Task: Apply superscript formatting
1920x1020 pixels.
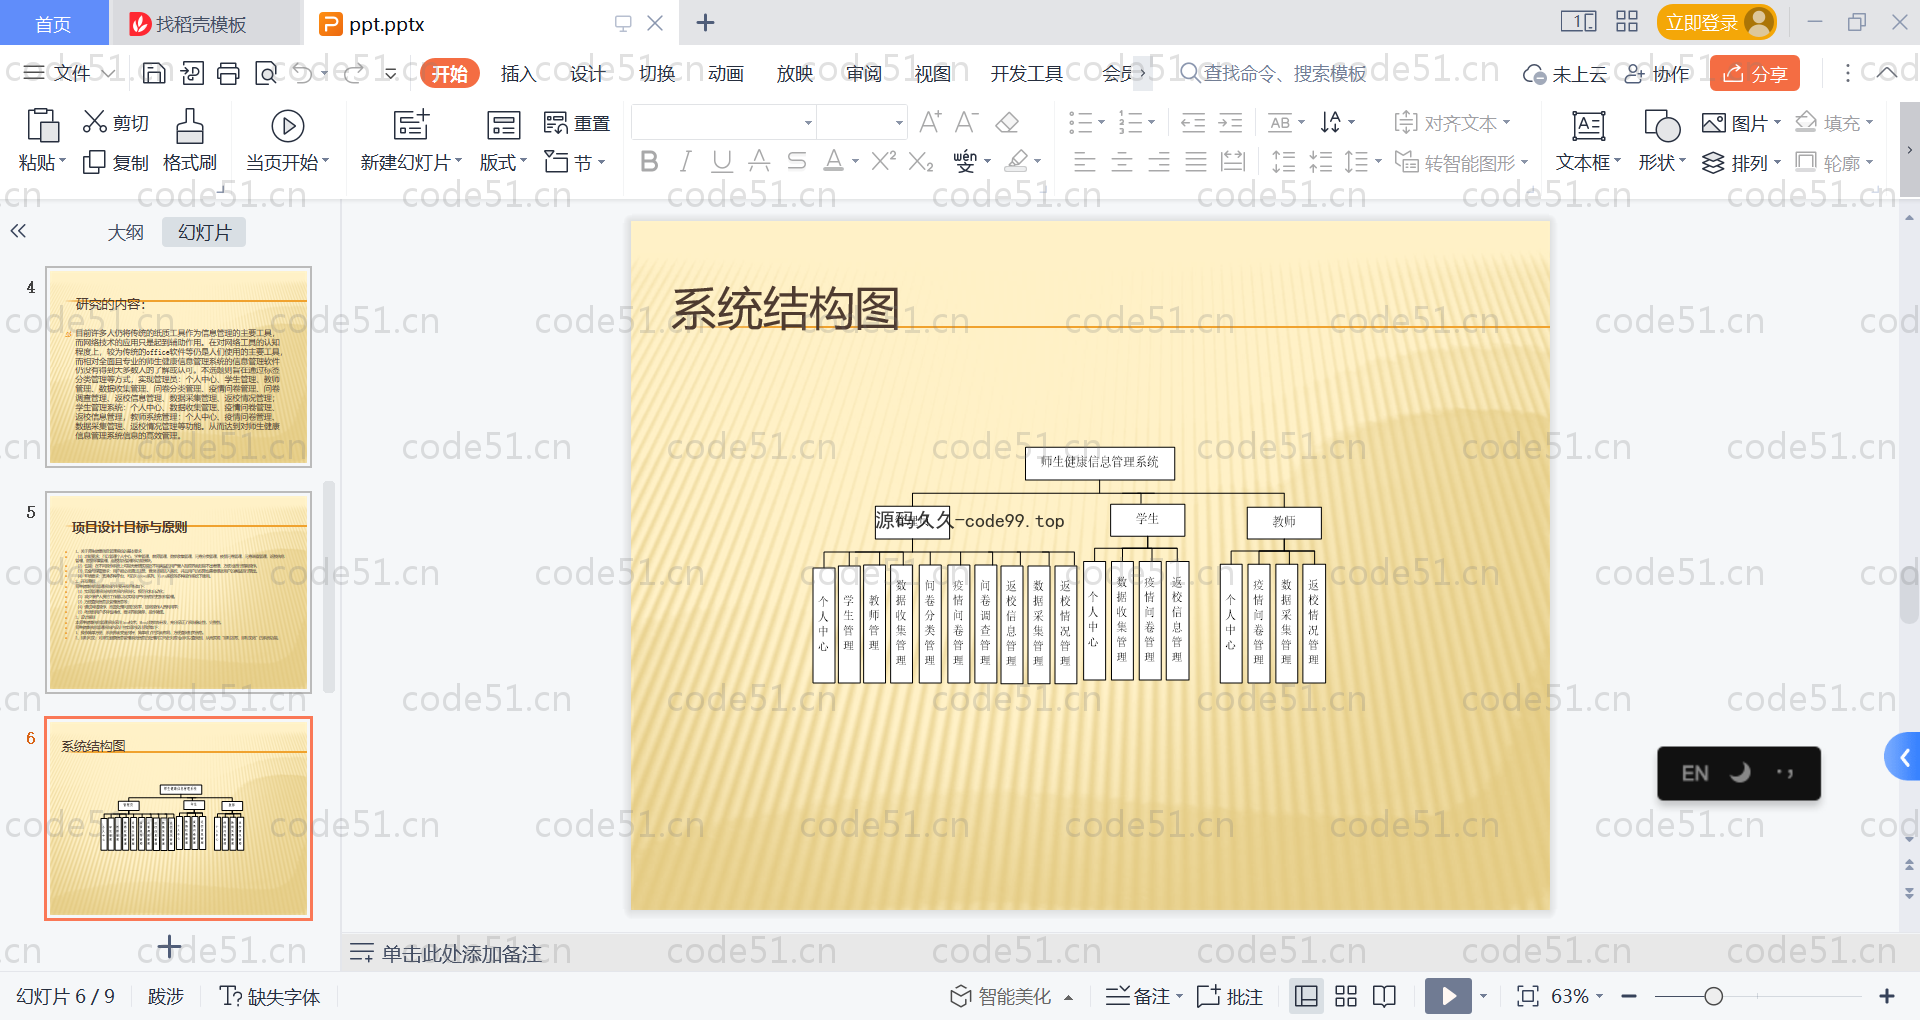Action: (x=883, y=161)
